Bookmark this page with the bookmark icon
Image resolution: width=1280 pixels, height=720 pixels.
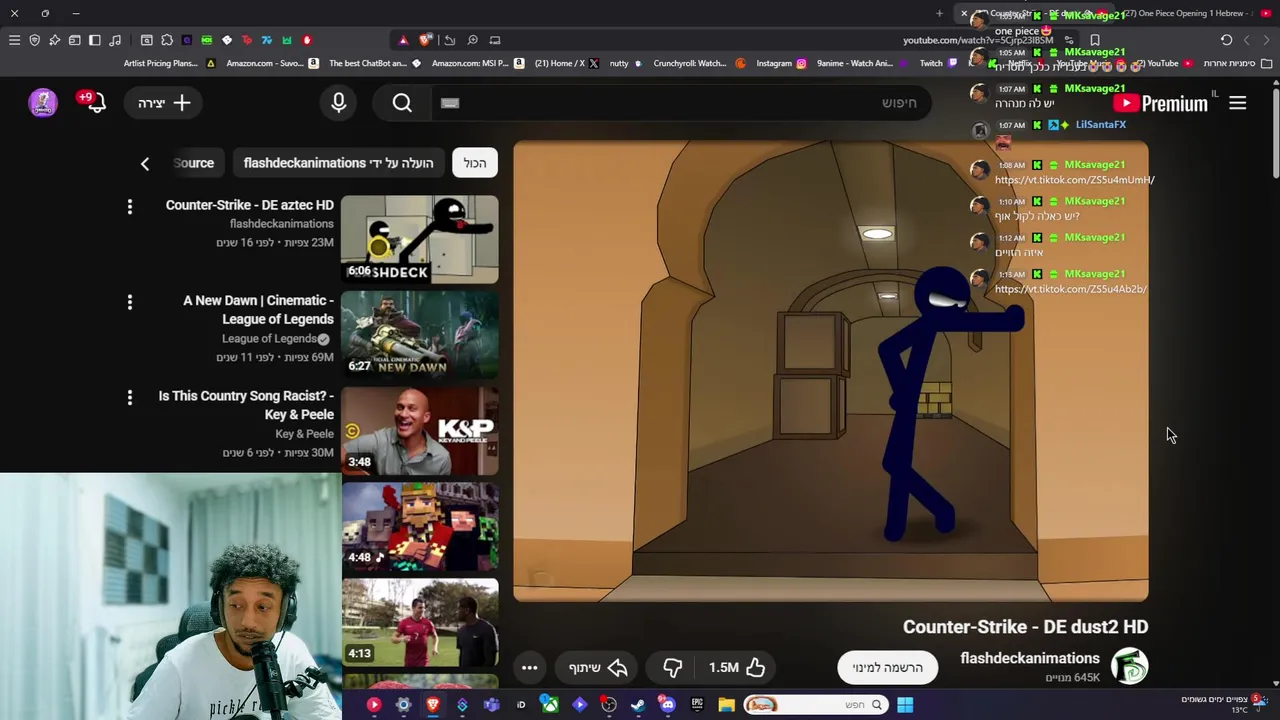(1095, 40)
